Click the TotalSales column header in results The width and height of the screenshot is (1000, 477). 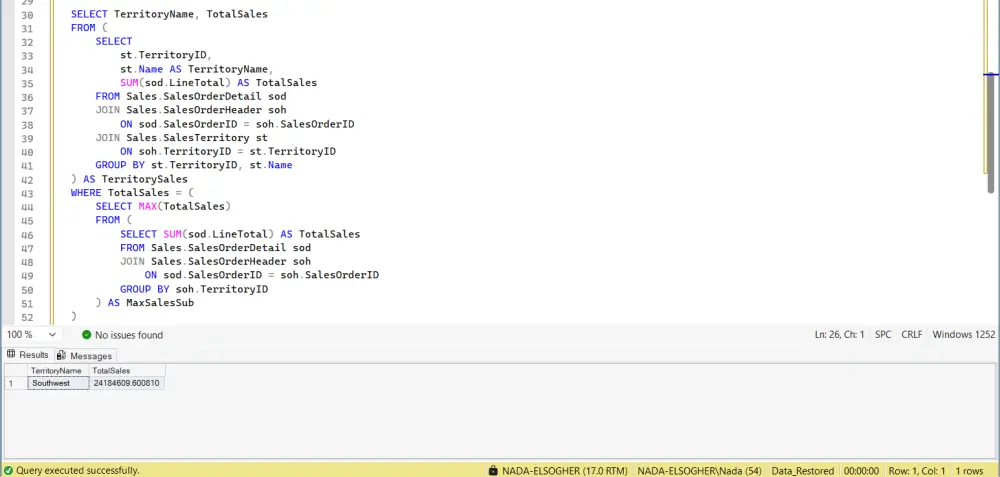click(x=127, y=371)
